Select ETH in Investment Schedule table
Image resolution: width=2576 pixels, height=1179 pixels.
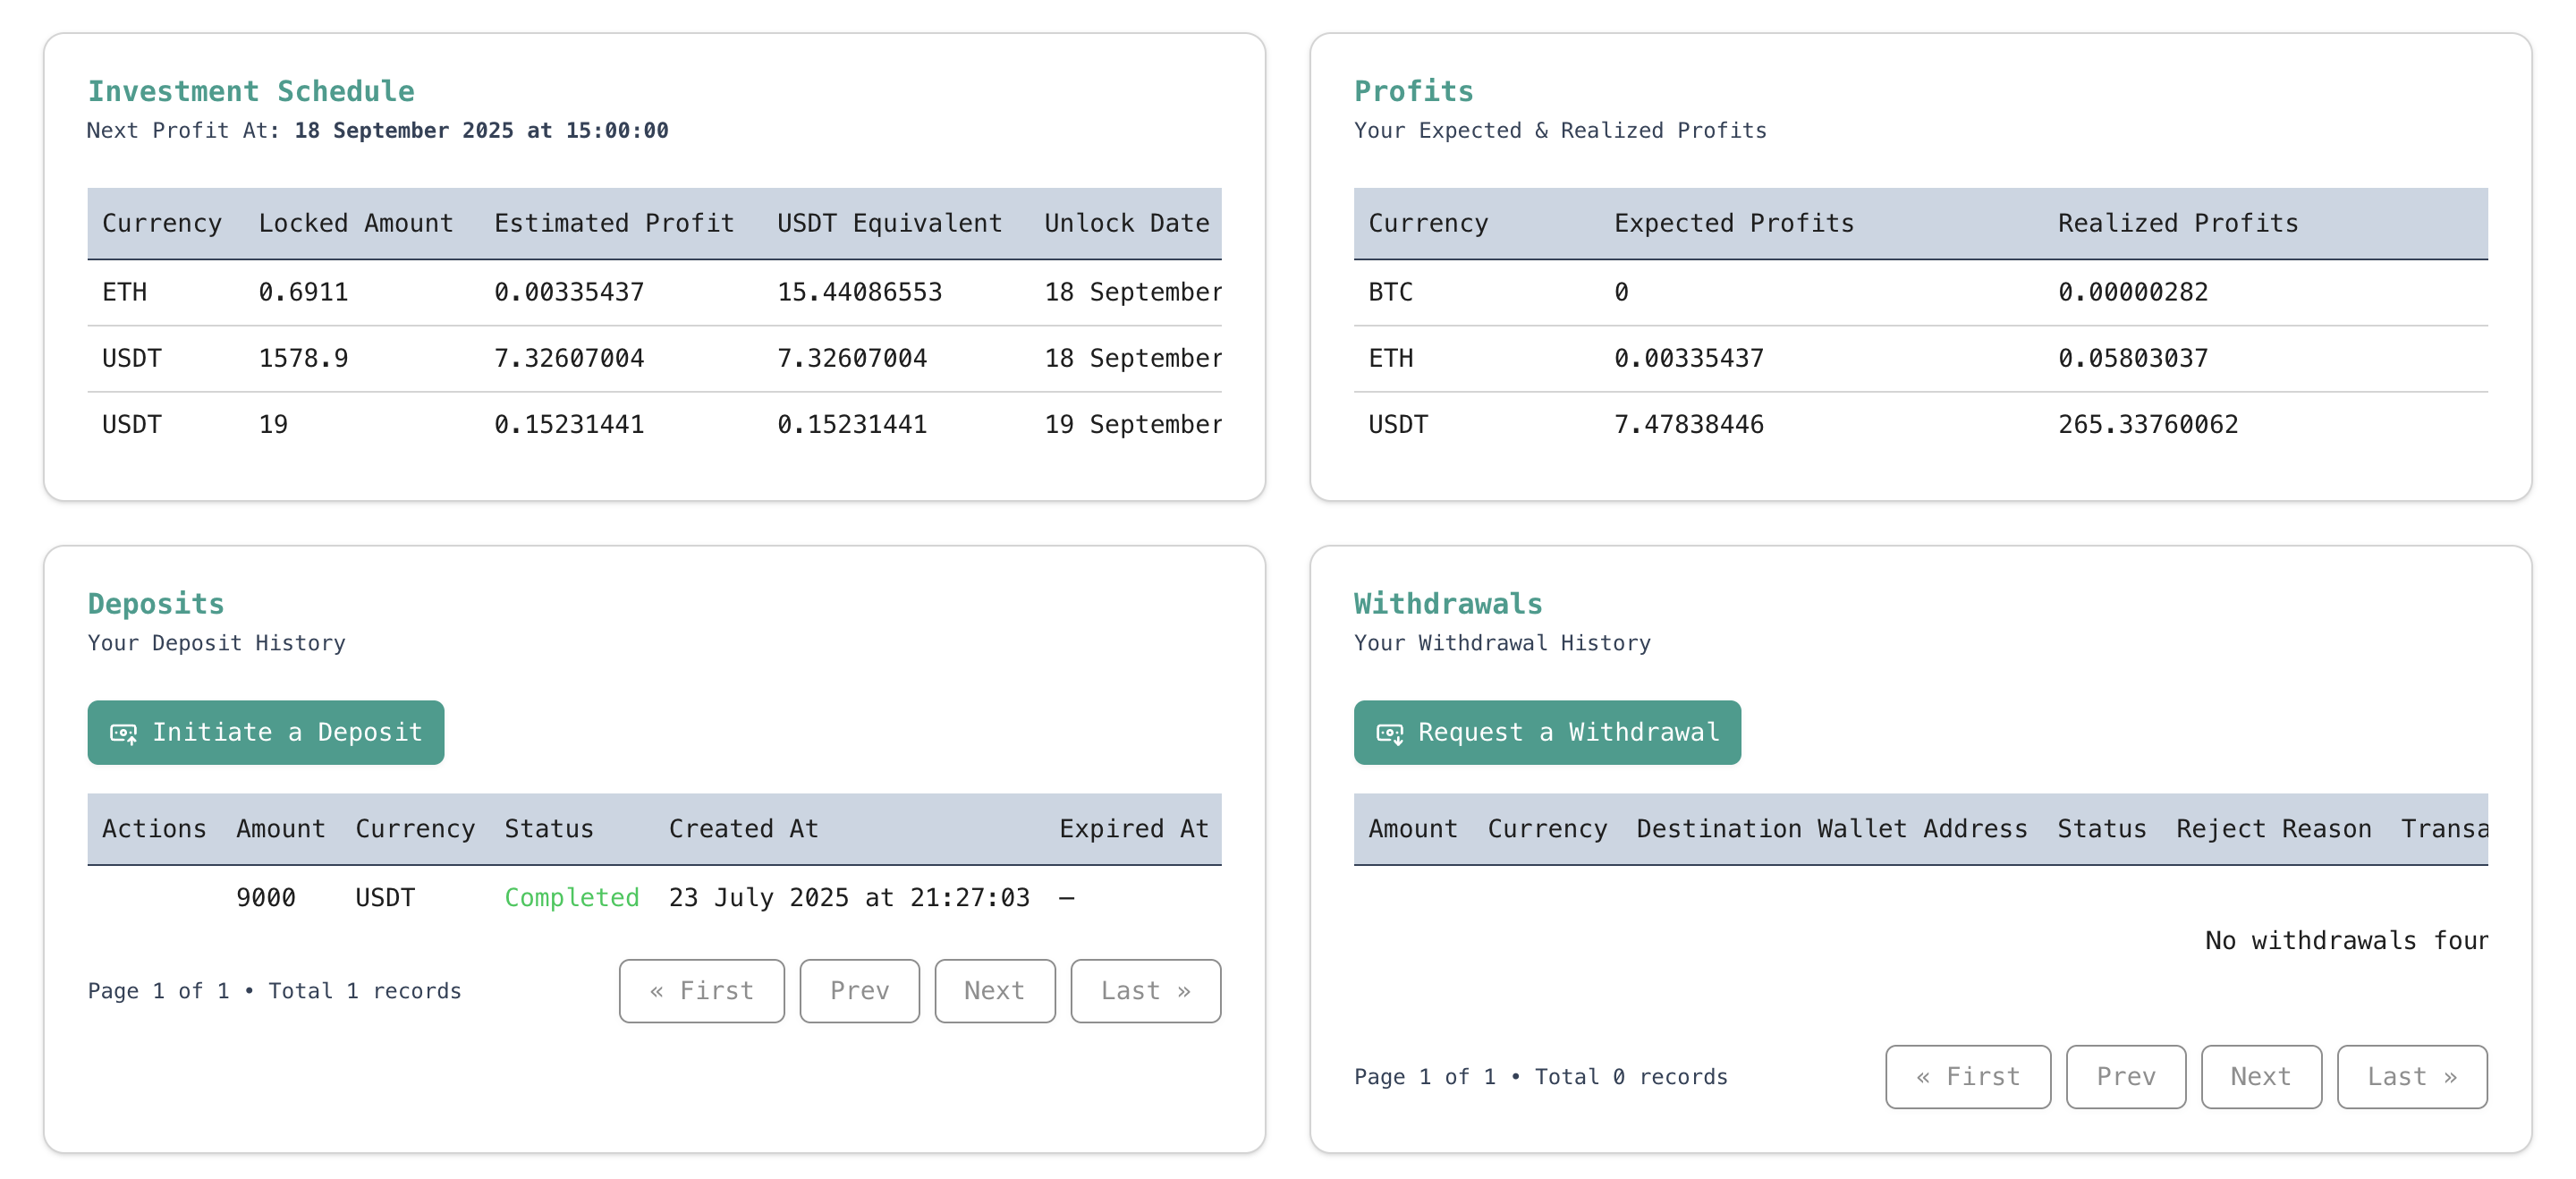[x=125, y=293]
